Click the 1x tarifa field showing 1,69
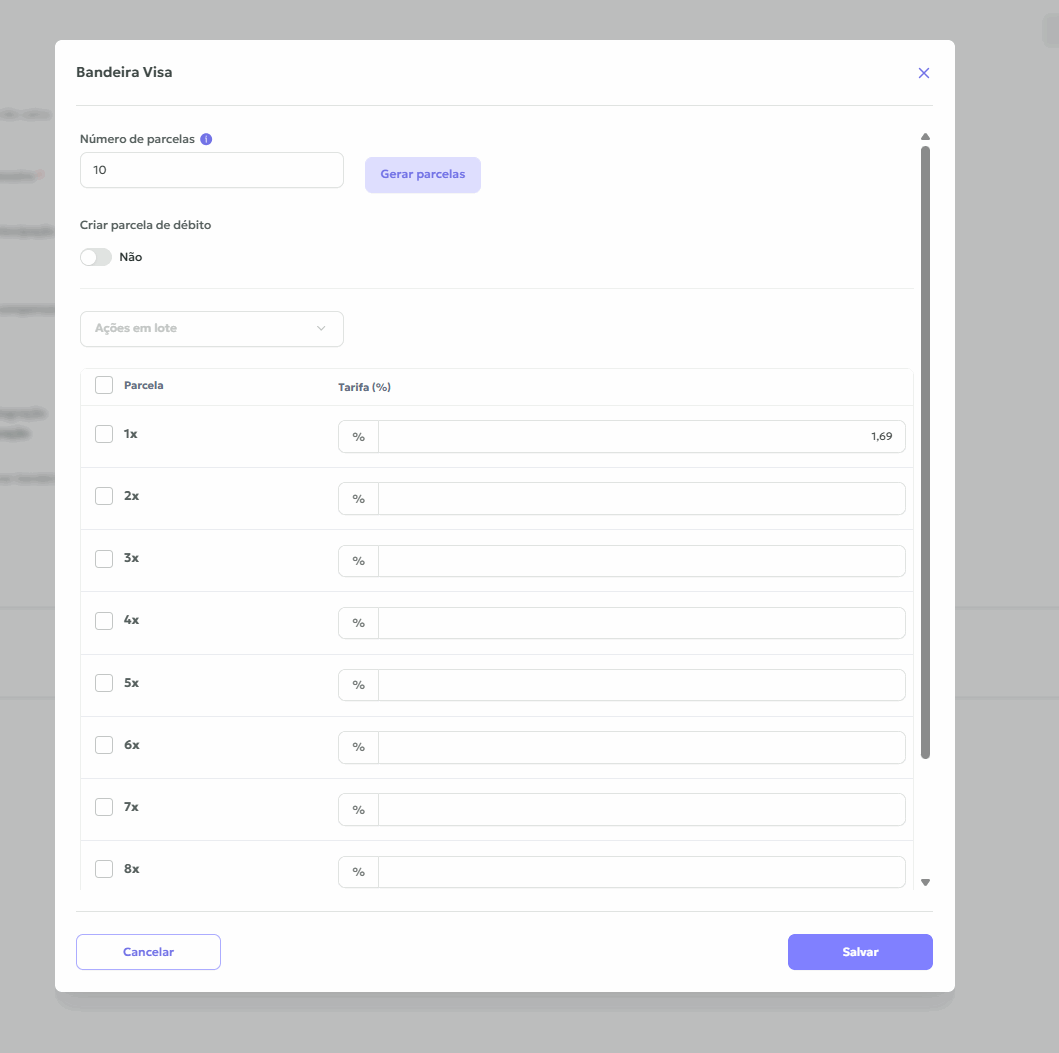The height and width of the screenshot is (1053, 1059). [x=640, y=437]
